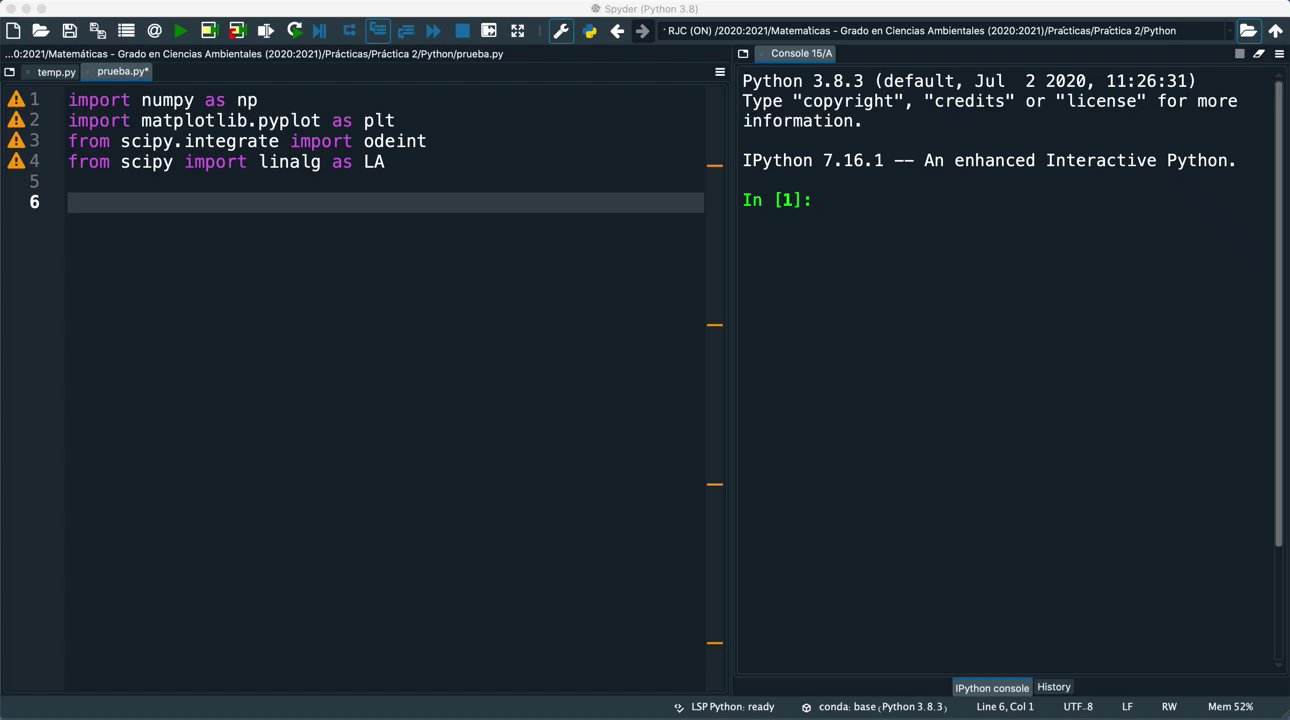The width and height of the screenshot is (1290, 720).
Task: Click the IPython In [1] prompt
Action: [777, 200]
